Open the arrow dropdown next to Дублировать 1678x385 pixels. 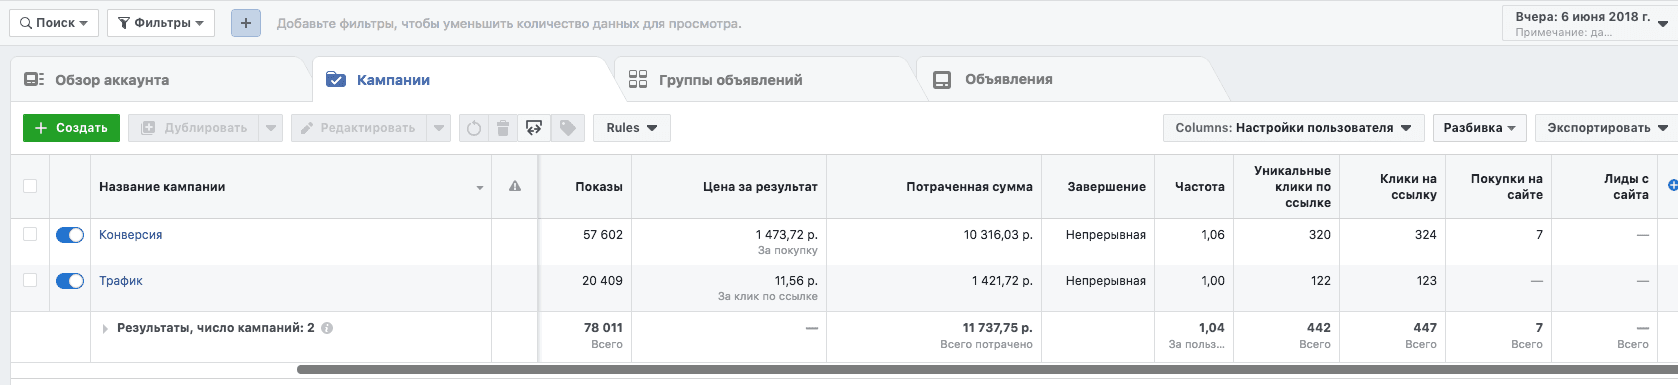(x=270, y=128)
